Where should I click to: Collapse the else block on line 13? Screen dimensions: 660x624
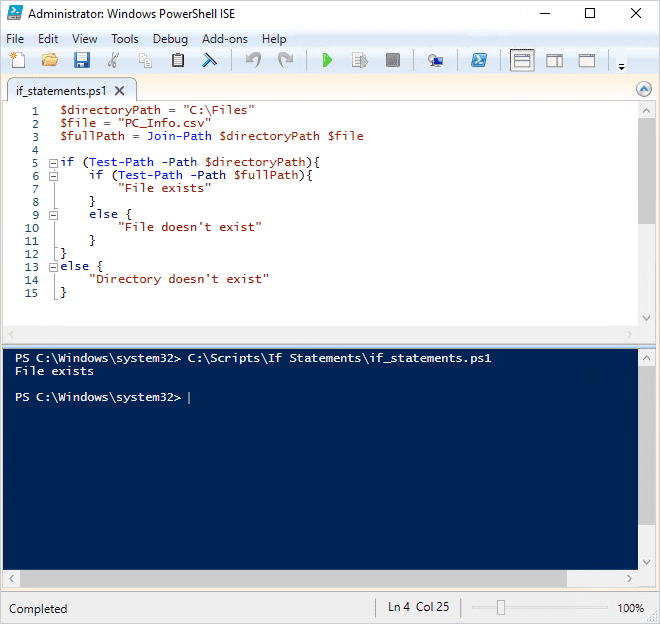[53, 267]
